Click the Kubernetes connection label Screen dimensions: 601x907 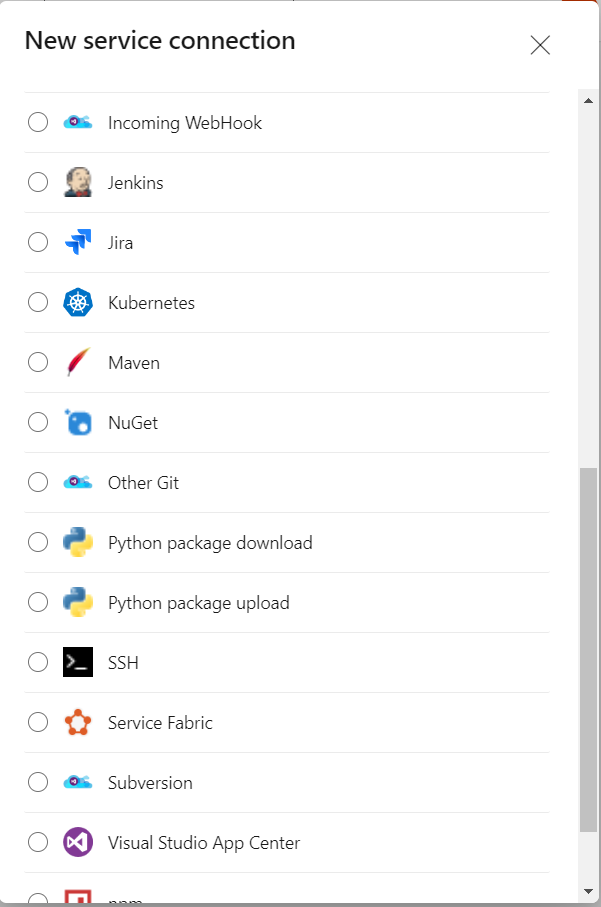coord(151,303)
